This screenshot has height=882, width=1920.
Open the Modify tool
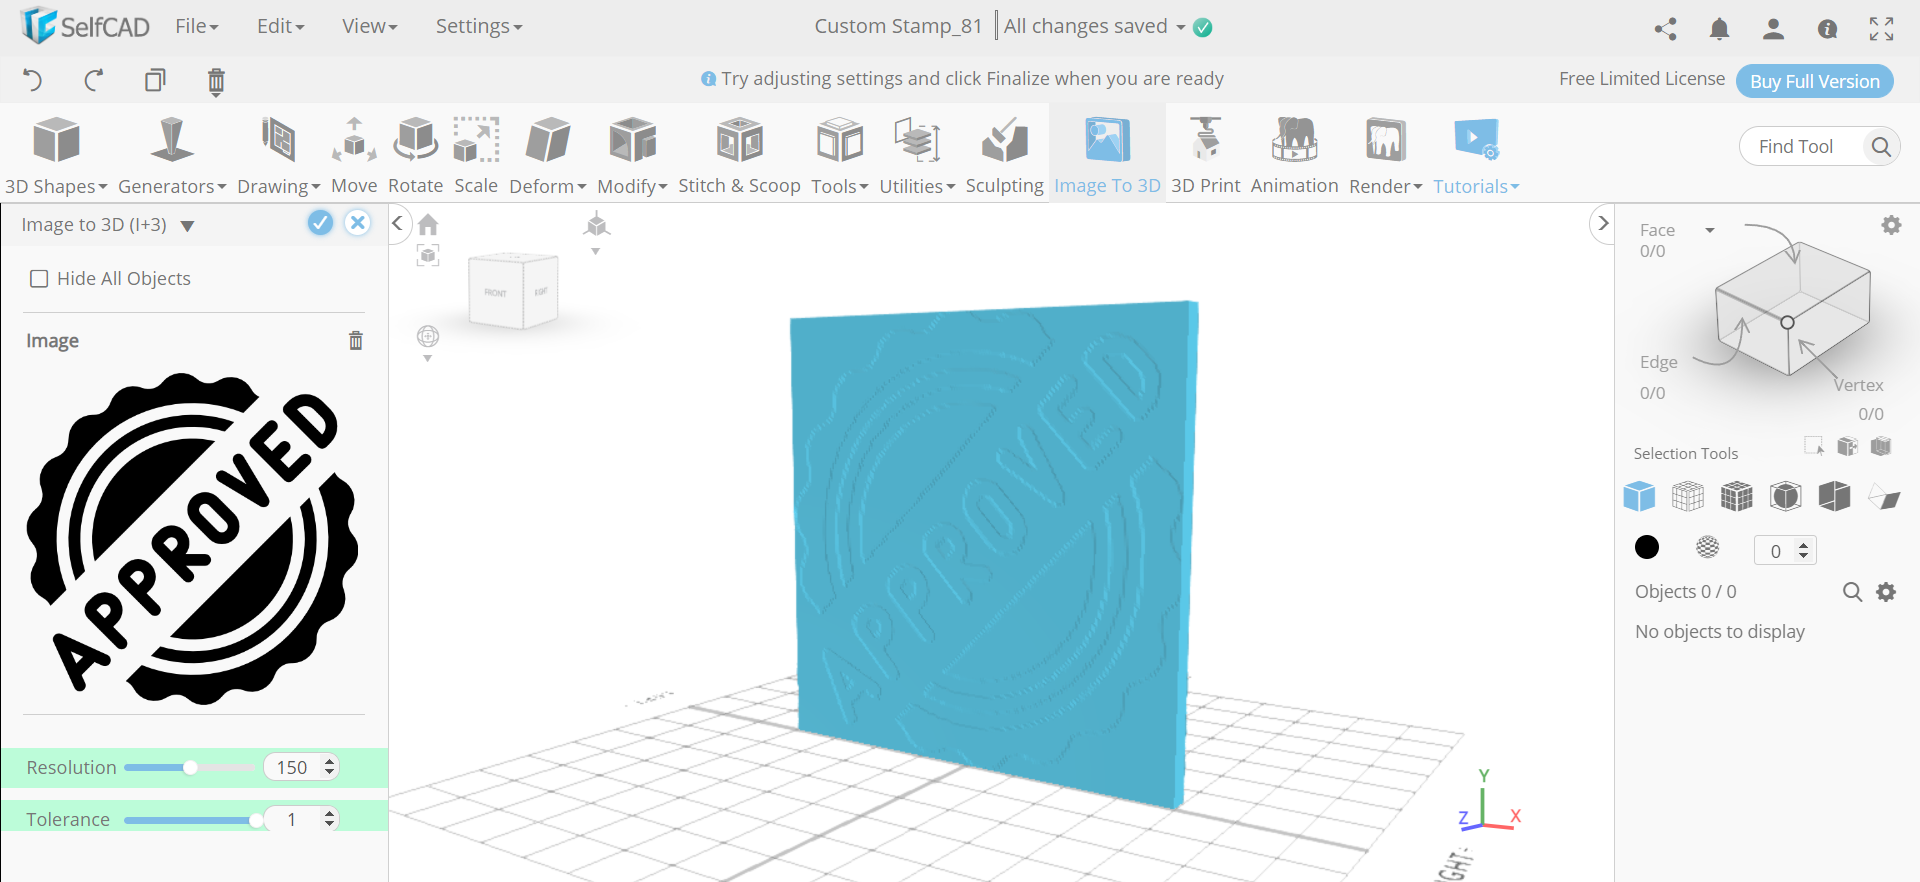point(632,155)
